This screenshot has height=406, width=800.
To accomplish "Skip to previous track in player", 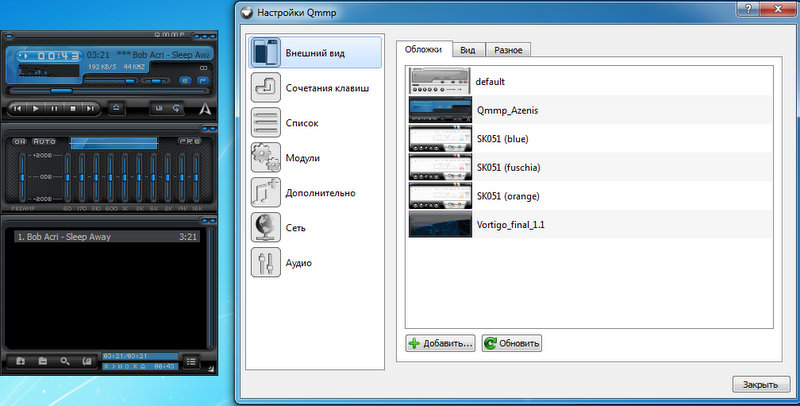I will 17,109.
